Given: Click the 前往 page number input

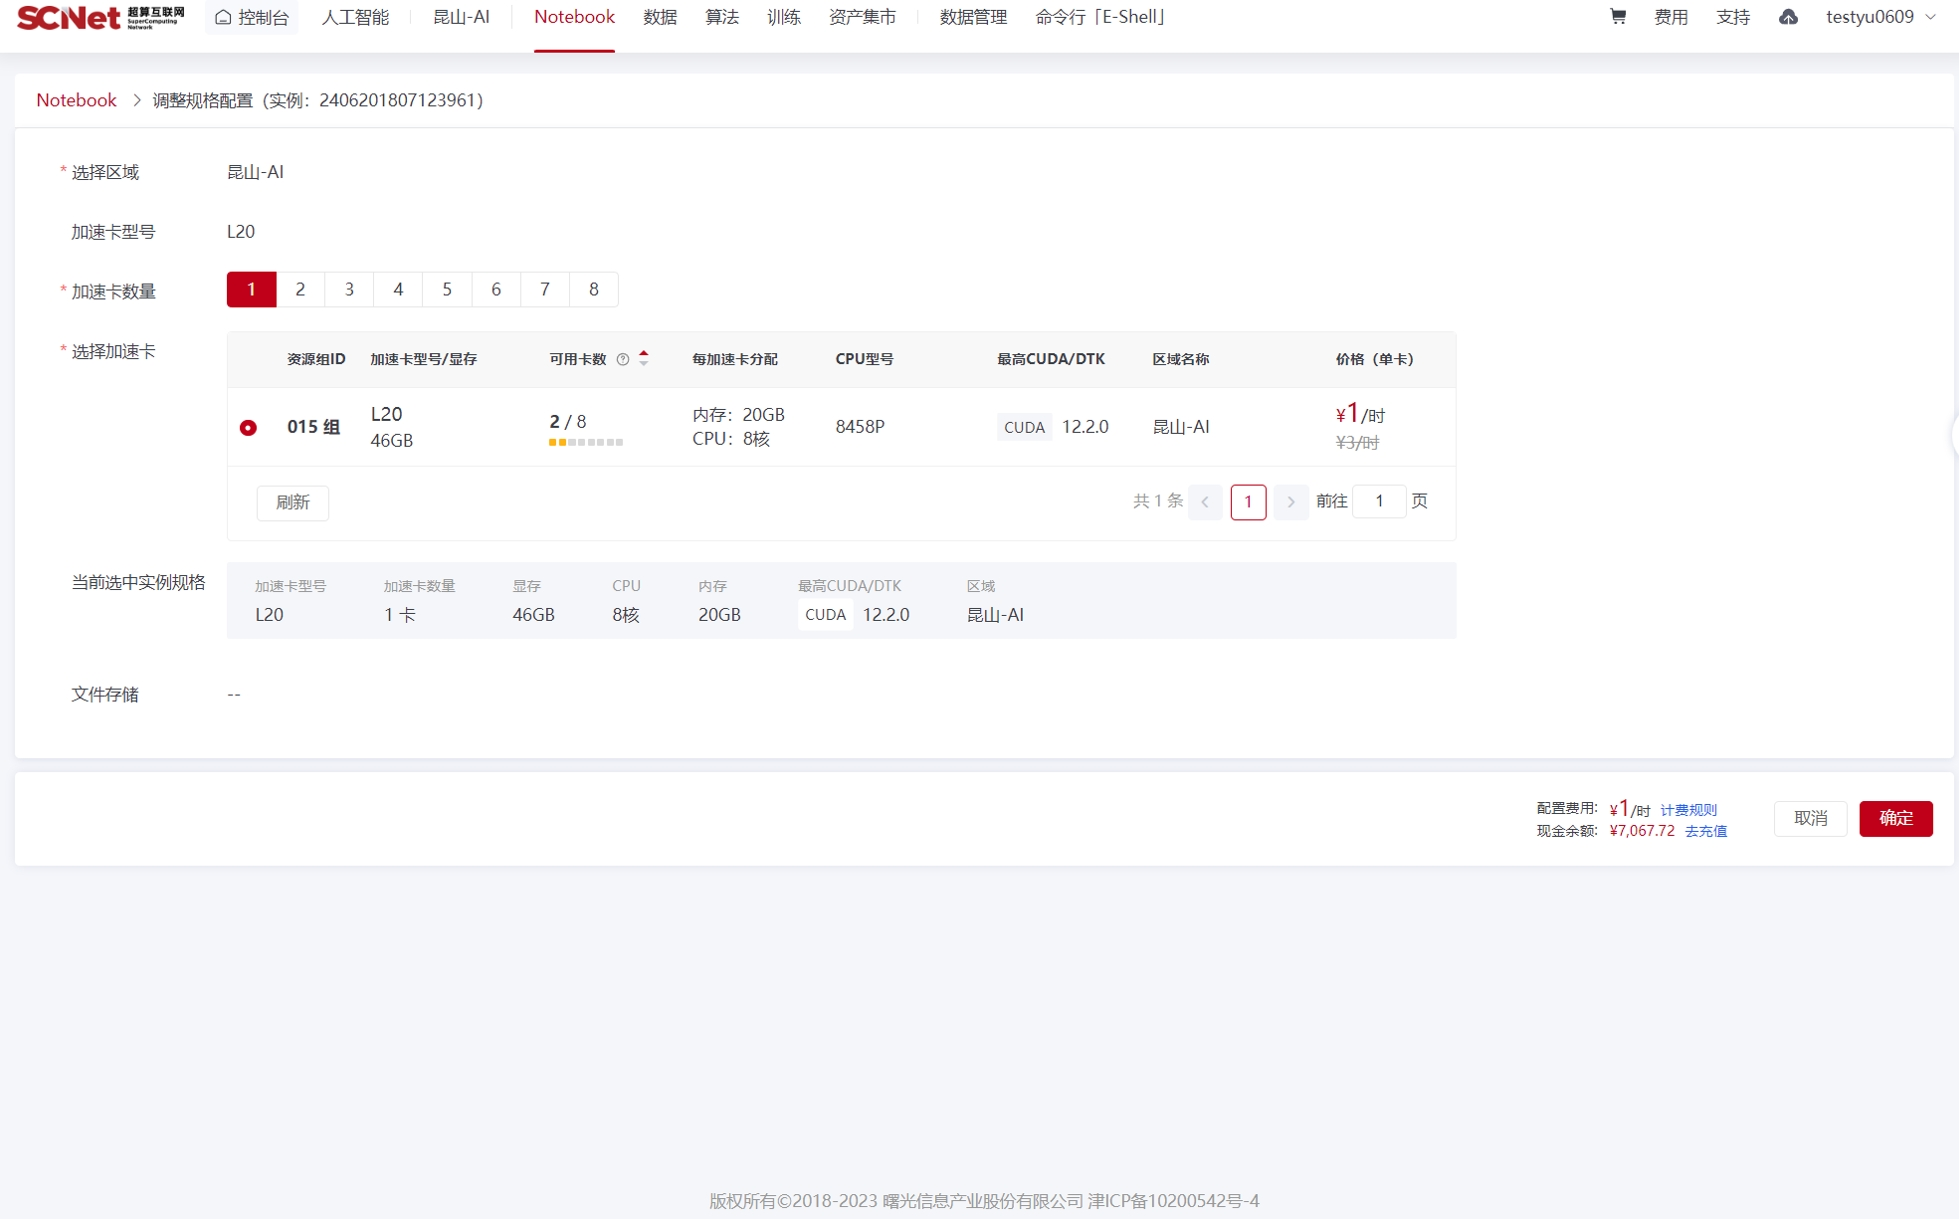Looking at the screenshot, I should 1378,502.
